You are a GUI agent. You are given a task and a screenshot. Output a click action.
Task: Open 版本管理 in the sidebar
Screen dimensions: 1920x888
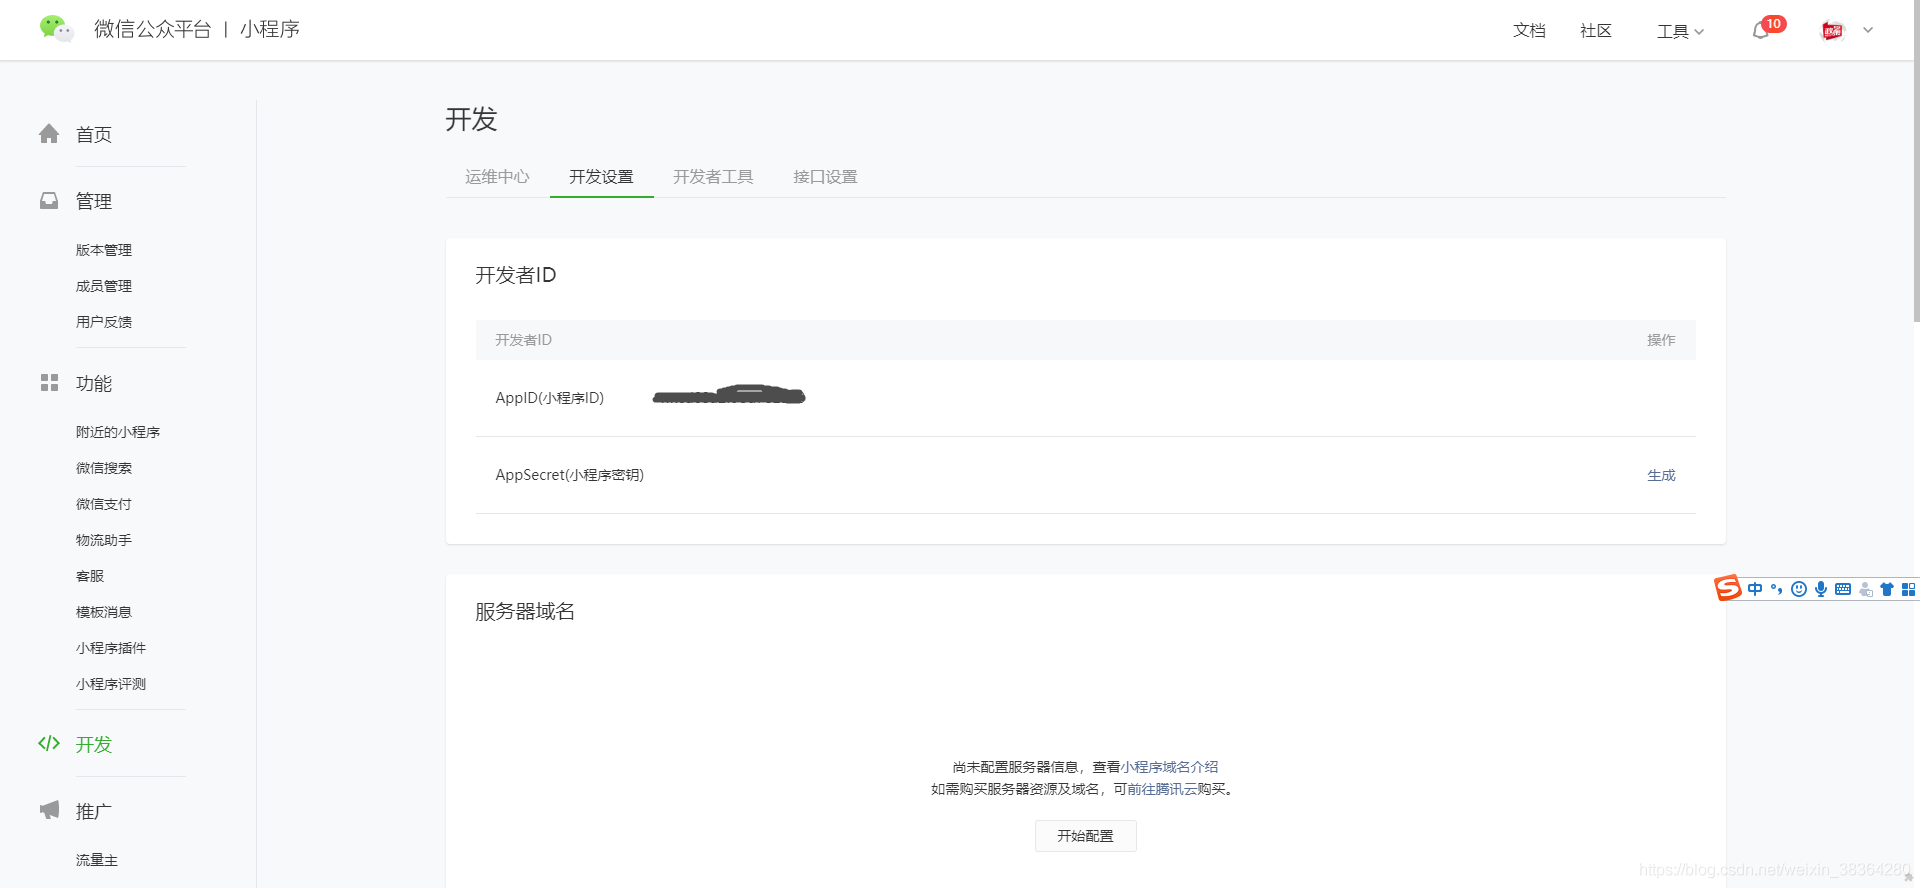pyautogui.click(x=104, y=250)
